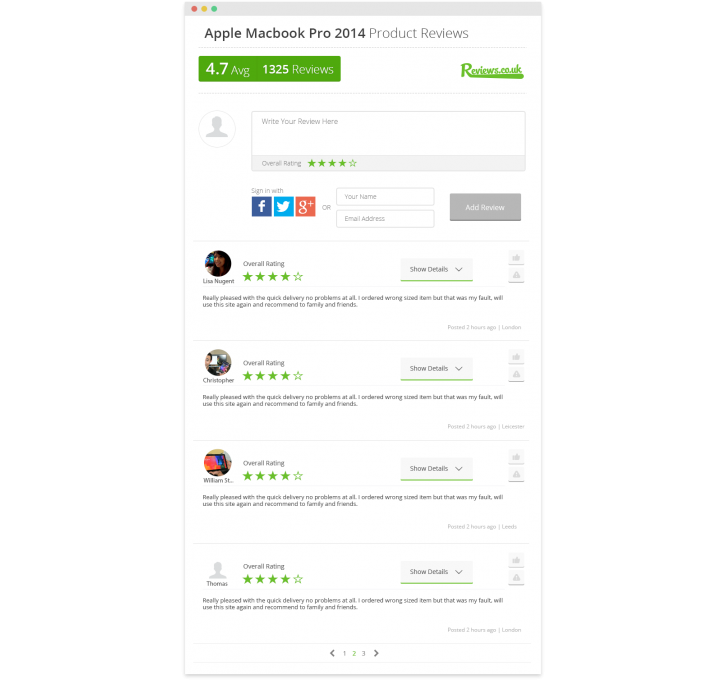Select the first star in review form rating
Screen dimensions: 725x680
coord(312,163)
